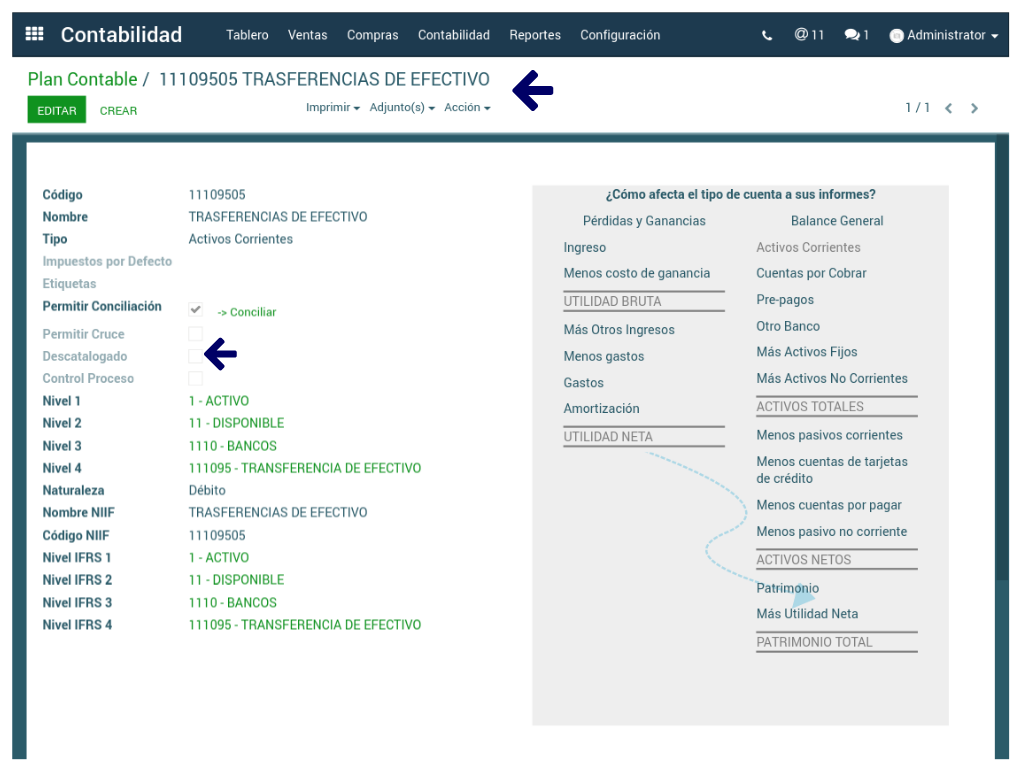Tick the Control Proceso checkbox

tap(196, 378)
